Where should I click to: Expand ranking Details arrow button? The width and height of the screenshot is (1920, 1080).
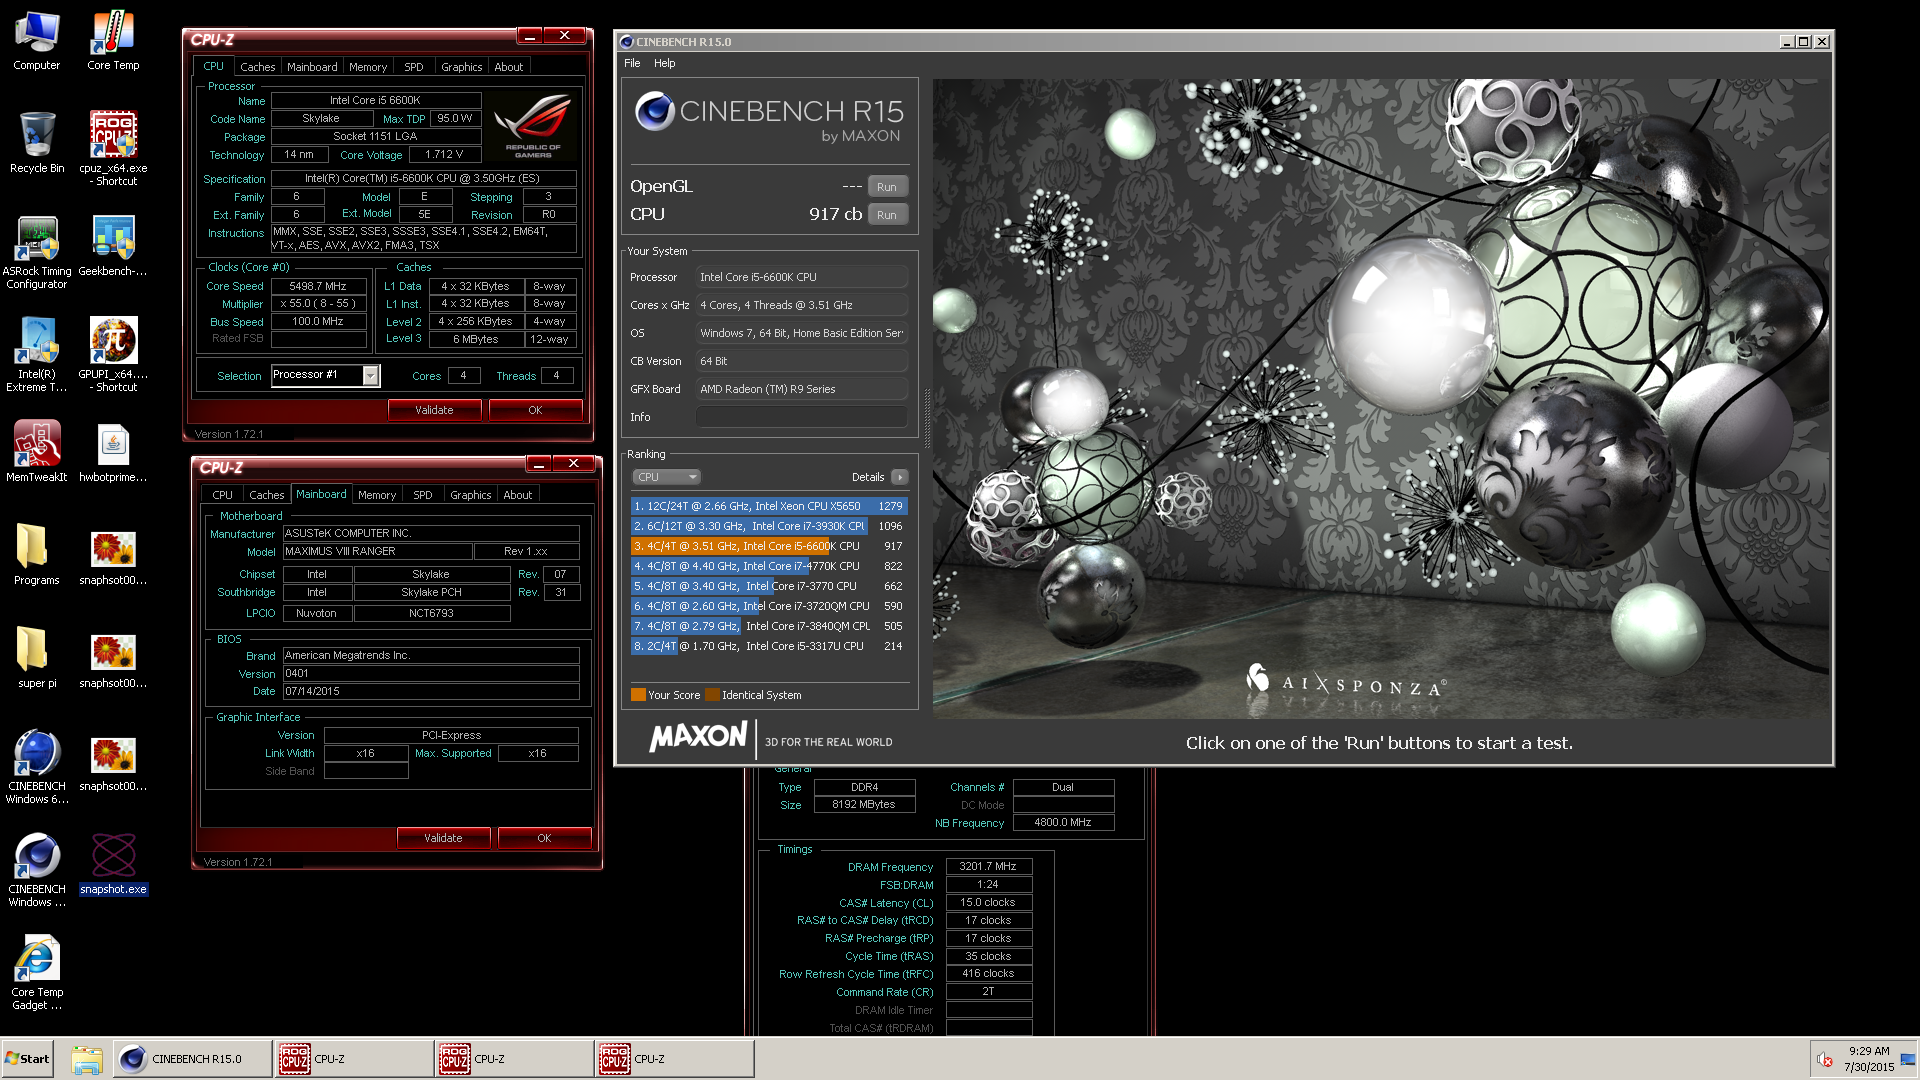tap(899, 477)
